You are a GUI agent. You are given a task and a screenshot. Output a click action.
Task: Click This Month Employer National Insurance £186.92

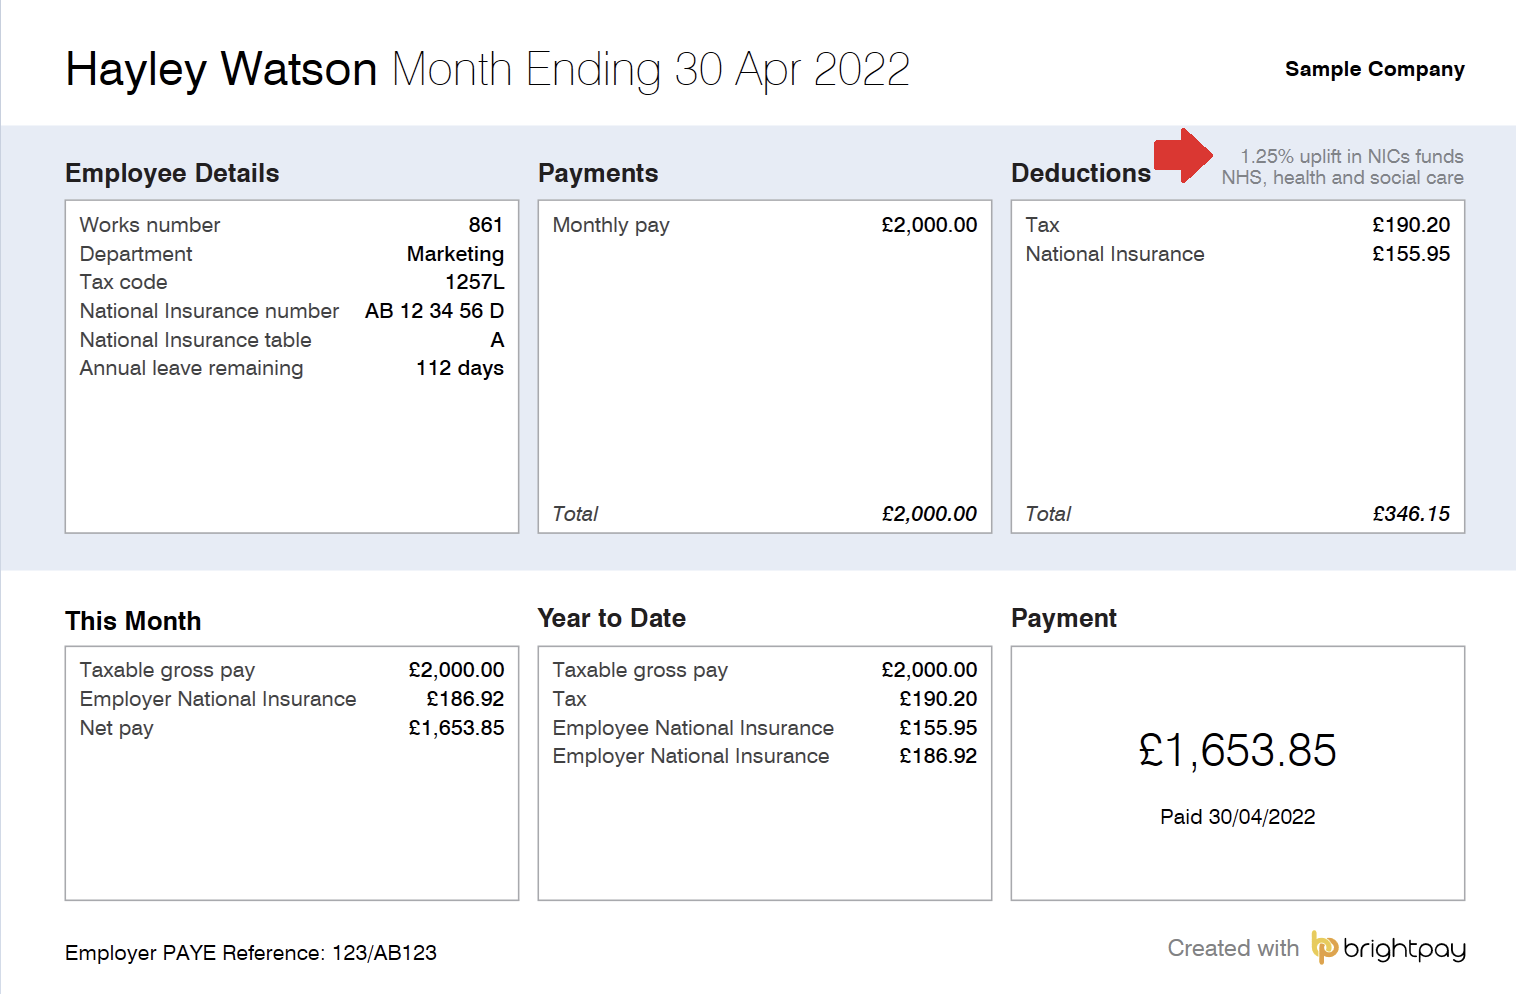coord(465,699)
